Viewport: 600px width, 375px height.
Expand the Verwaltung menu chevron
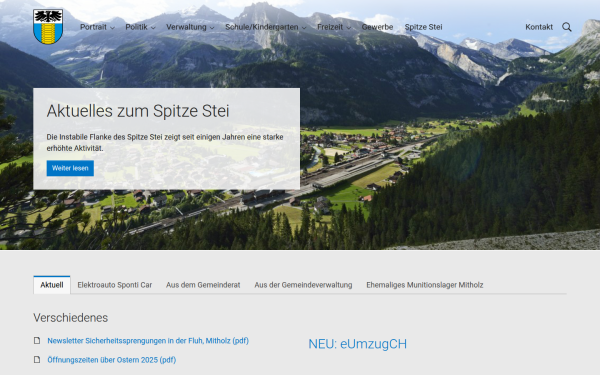pyautogui.click(x=212, y=28)
